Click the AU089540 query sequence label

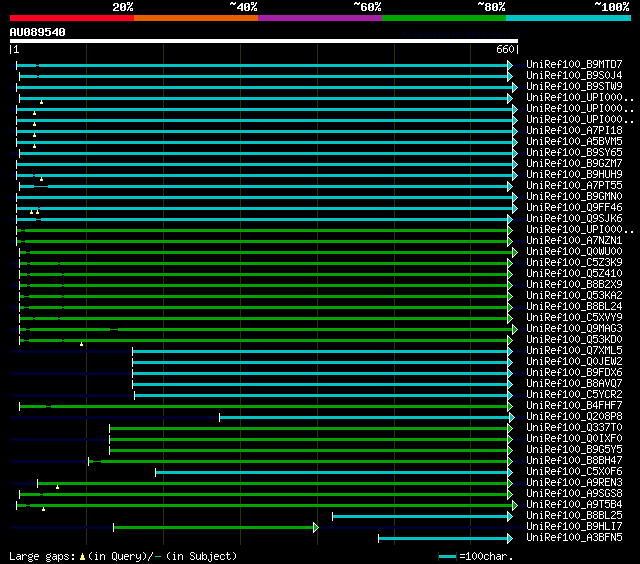(38, 32)
